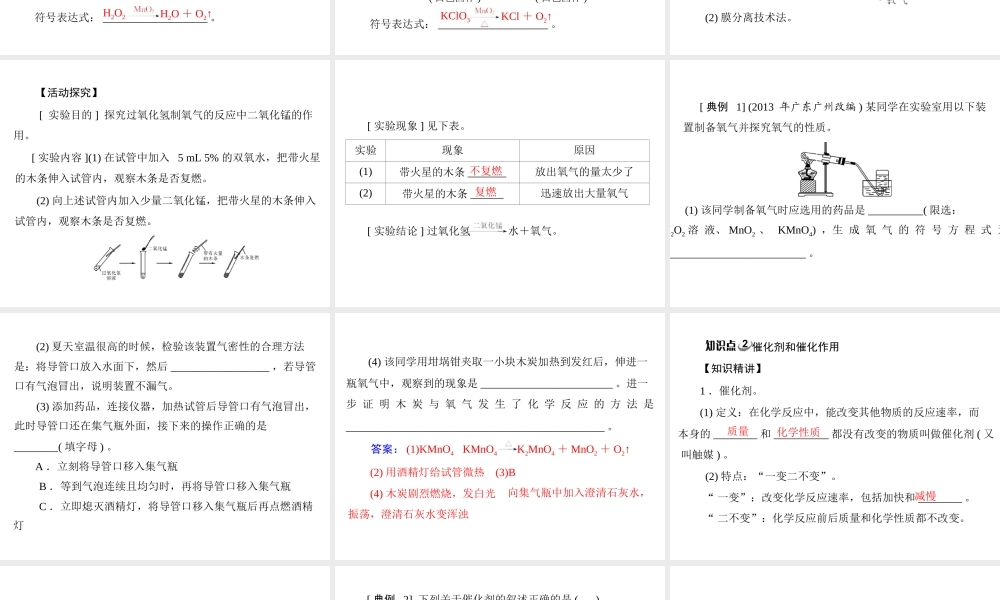Click the 实验 header cell in the table
The height and width of the screenshot is (600, 1000).
click(x=365, y=150)
